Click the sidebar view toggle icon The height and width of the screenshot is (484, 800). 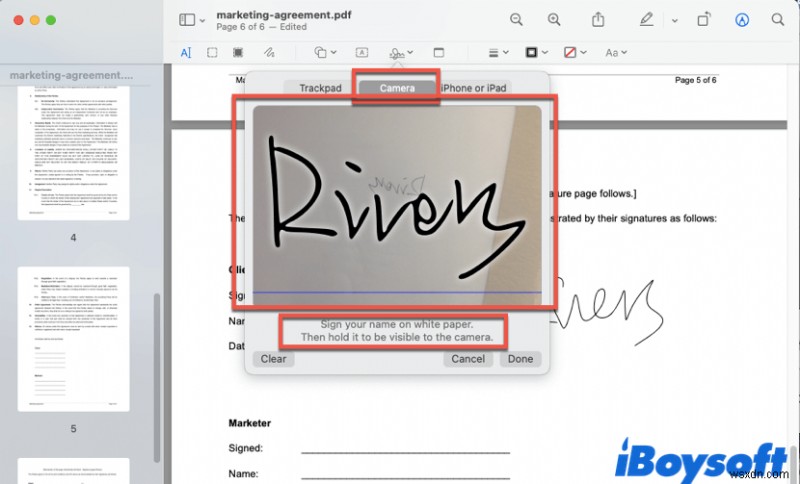pyautogui.click(x=187, y=20)
